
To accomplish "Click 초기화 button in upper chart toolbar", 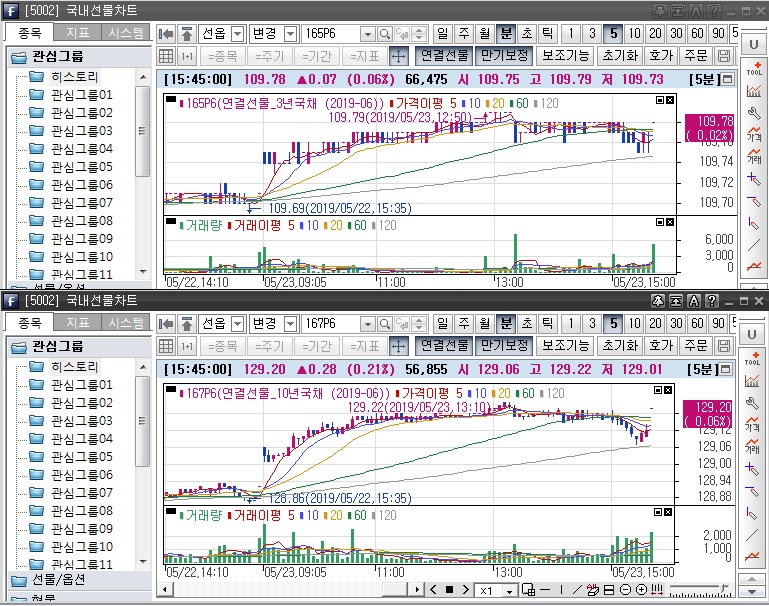I will (619, 55).
